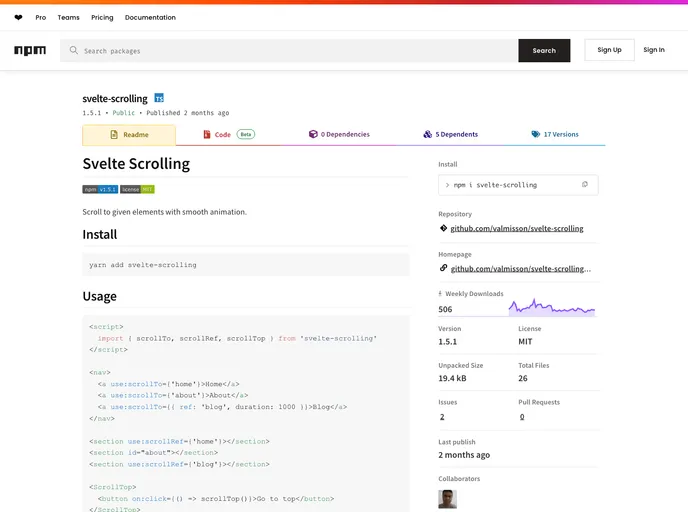Open the 0 Dependencies tab
Viewport: 688px width, 512px height.
point(339,135)
